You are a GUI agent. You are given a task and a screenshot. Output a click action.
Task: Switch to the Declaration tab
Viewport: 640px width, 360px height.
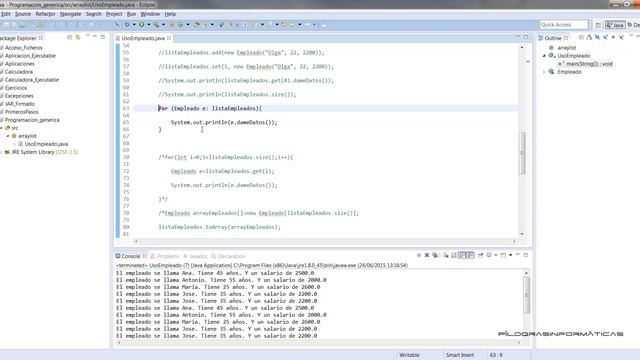(228, 256)
